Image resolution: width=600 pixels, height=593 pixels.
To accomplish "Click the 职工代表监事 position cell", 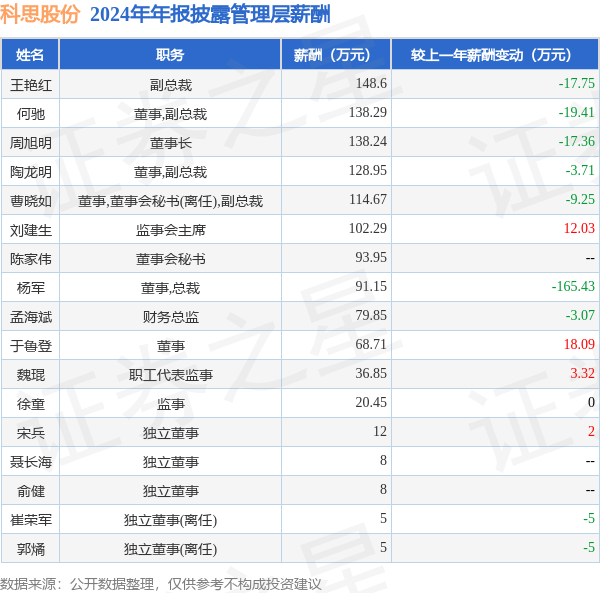I will (170, 375).
